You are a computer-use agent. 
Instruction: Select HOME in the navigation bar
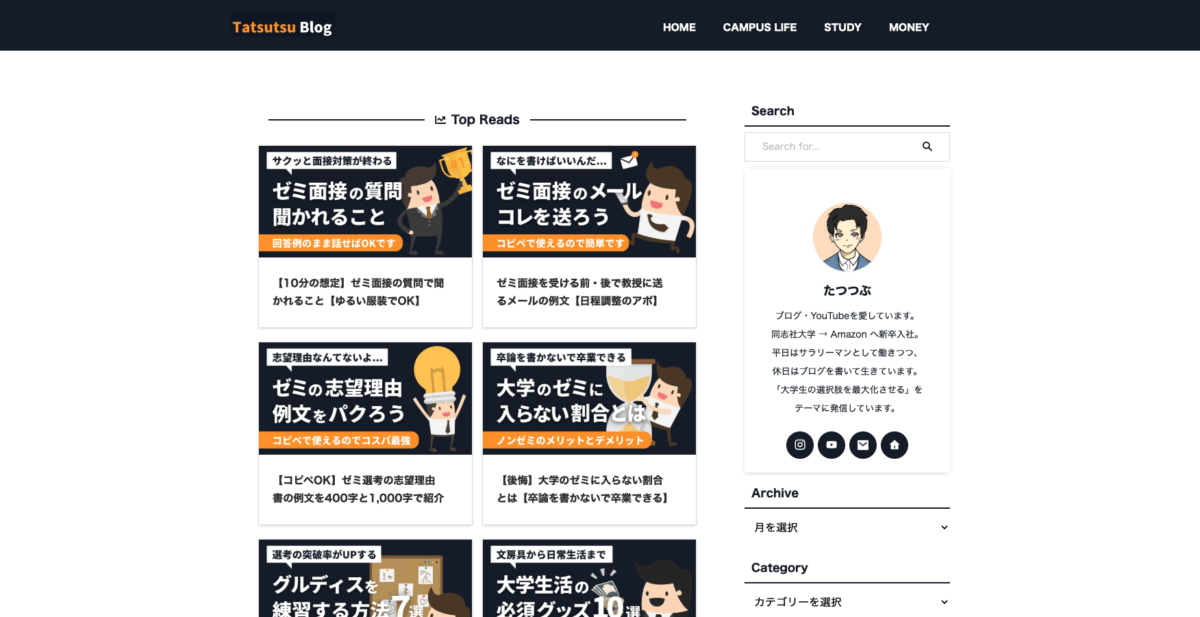[x=679, y=27]
